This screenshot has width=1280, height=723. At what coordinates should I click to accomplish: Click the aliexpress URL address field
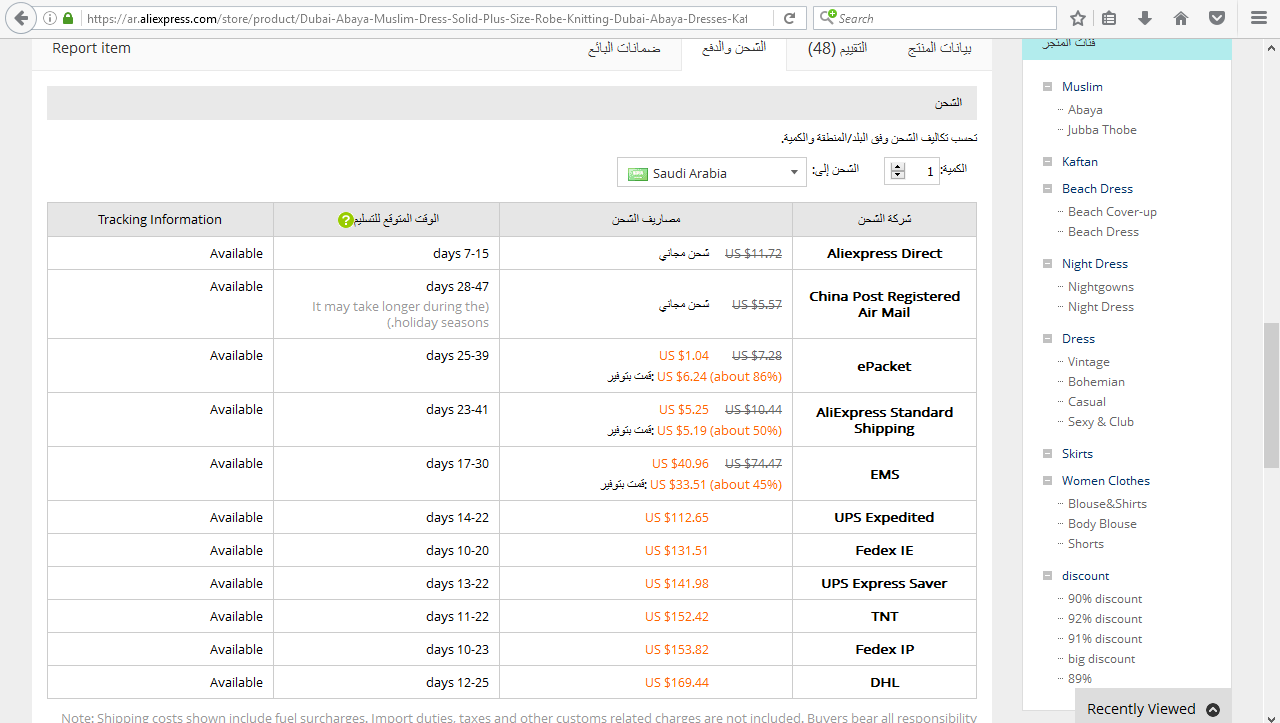(415, 18)
